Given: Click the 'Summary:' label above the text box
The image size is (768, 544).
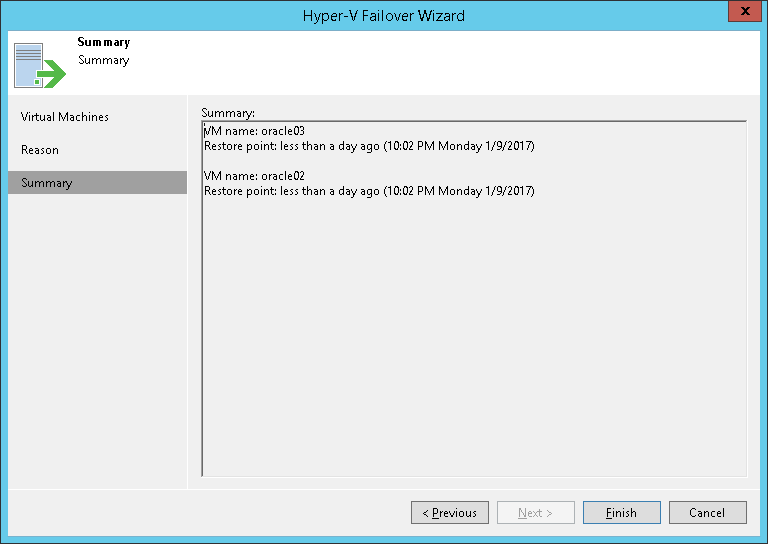Looking at the screenshot, I should (x=228, y=112).
